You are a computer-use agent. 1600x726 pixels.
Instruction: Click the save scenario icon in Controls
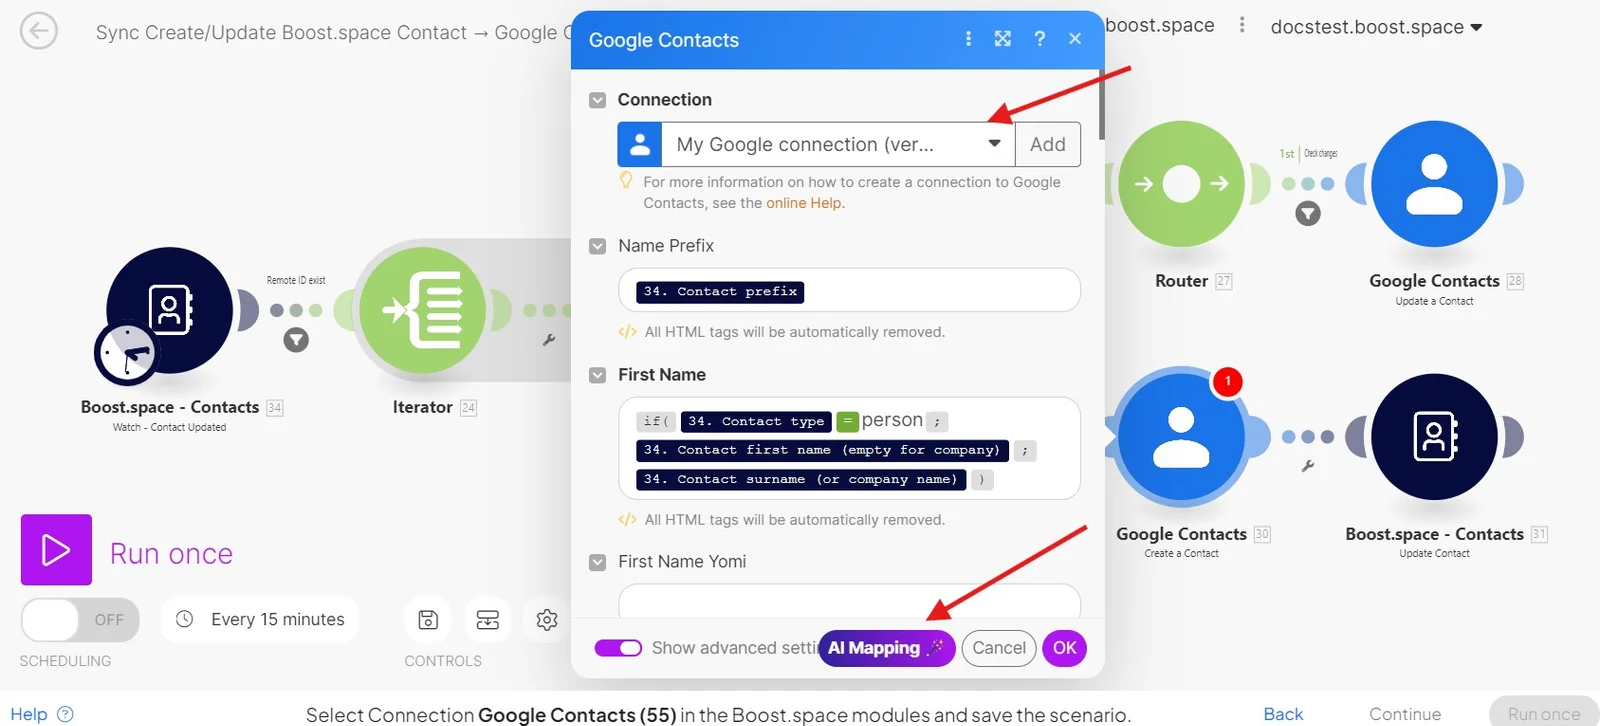pyautogui.click(x=428, y=620)
